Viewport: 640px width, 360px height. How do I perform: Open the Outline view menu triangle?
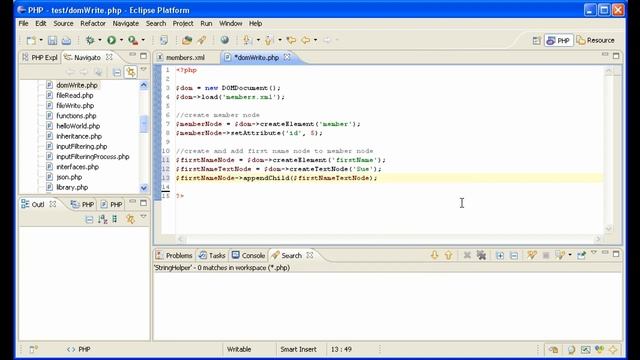(x=143, y=217)
